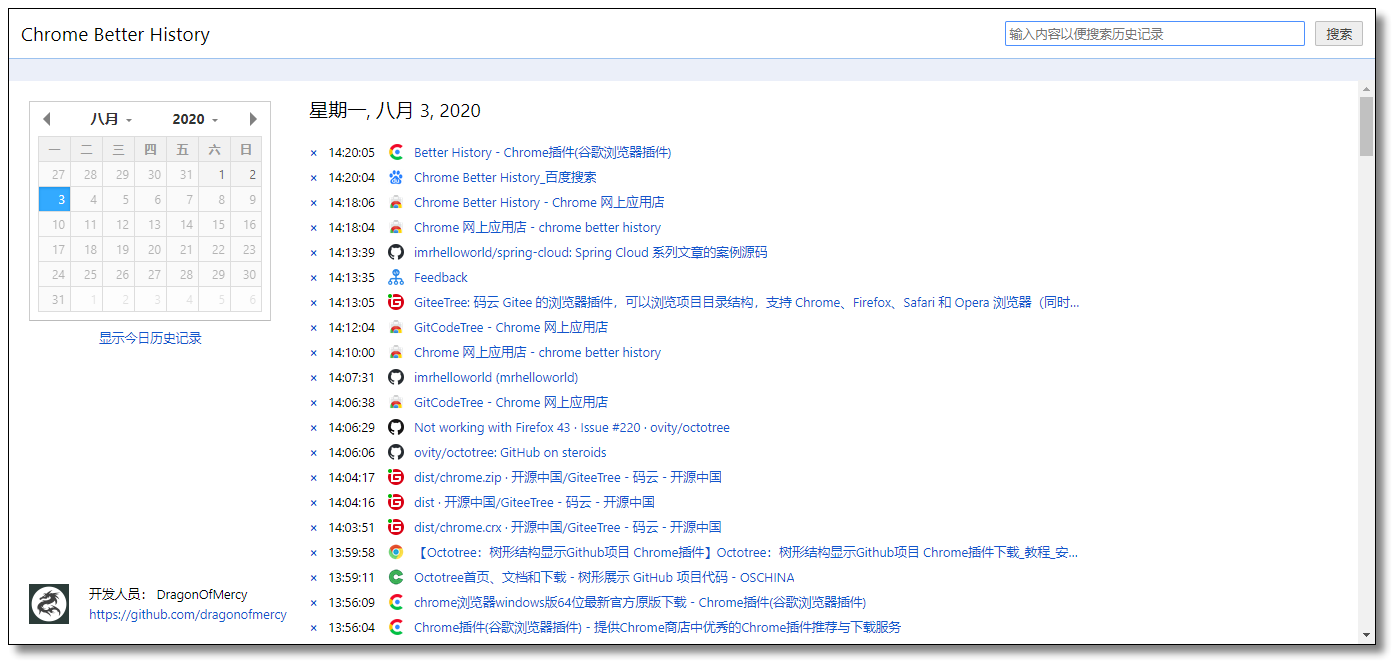Click GitHub icon beside spring-cloud entry
The height and width of the screenshot is (661, 1392).
point(396,253)
